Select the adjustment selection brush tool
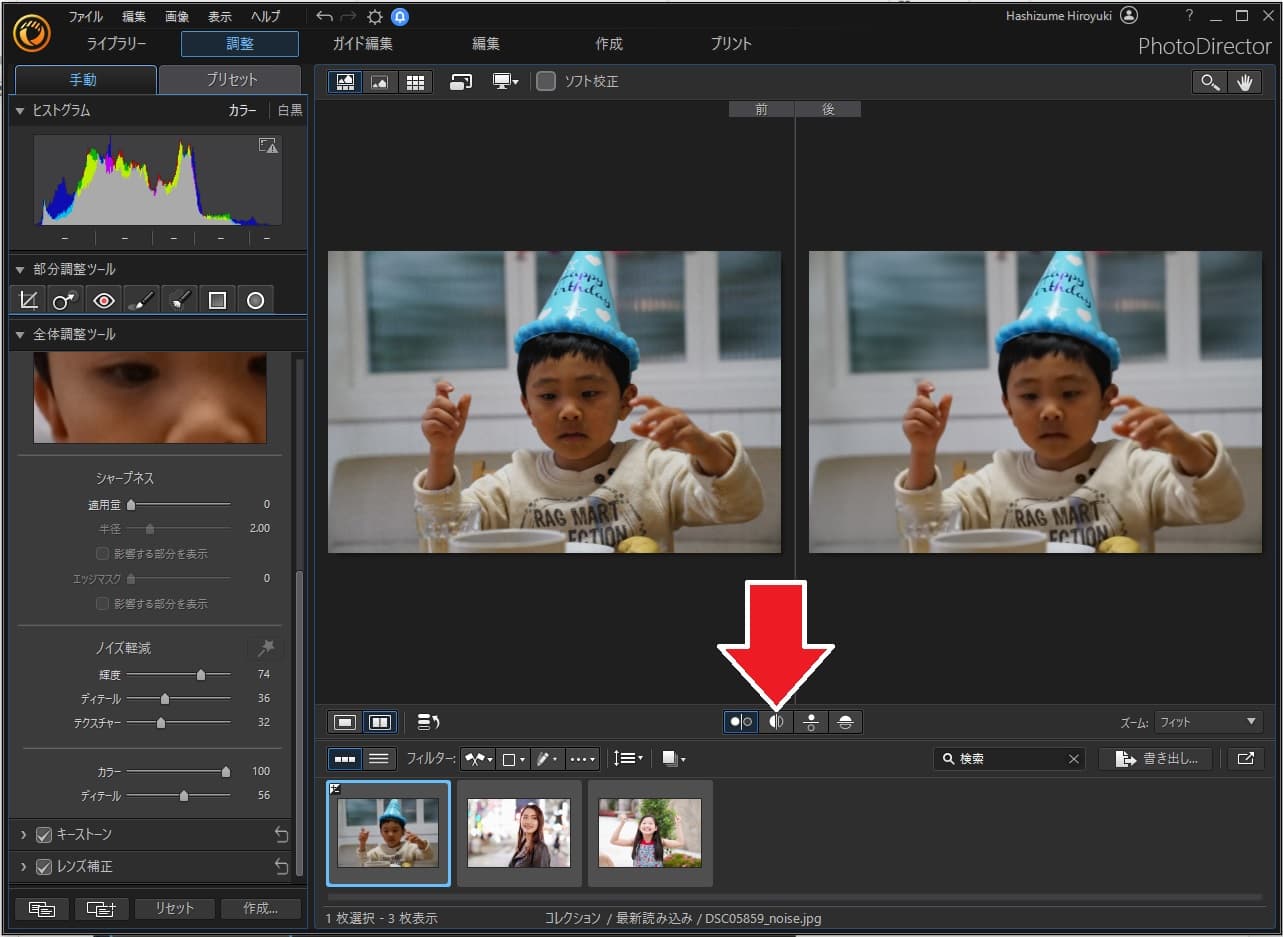 pyautogui.click(x=180, y=299)
